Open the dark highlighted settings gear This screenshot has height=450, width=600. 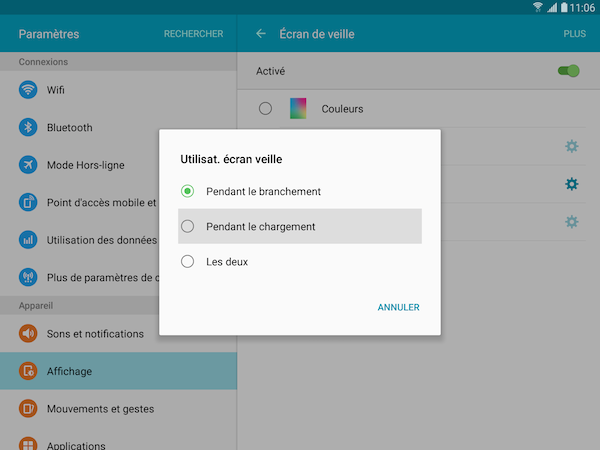(x=572, y=184)
